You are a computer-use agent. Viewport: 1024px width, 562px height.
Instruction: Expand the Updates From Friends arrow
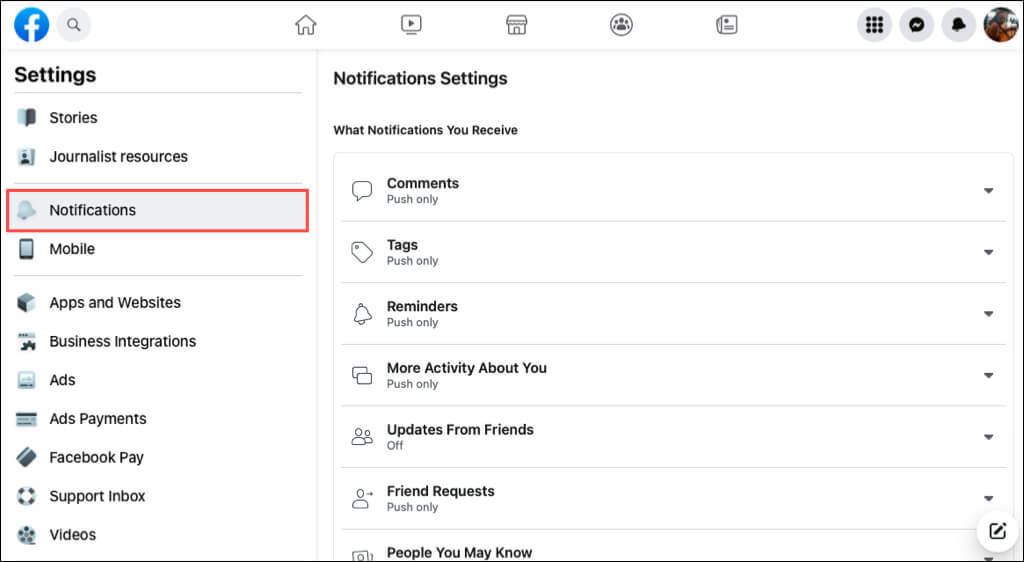[x=989, y=437]
